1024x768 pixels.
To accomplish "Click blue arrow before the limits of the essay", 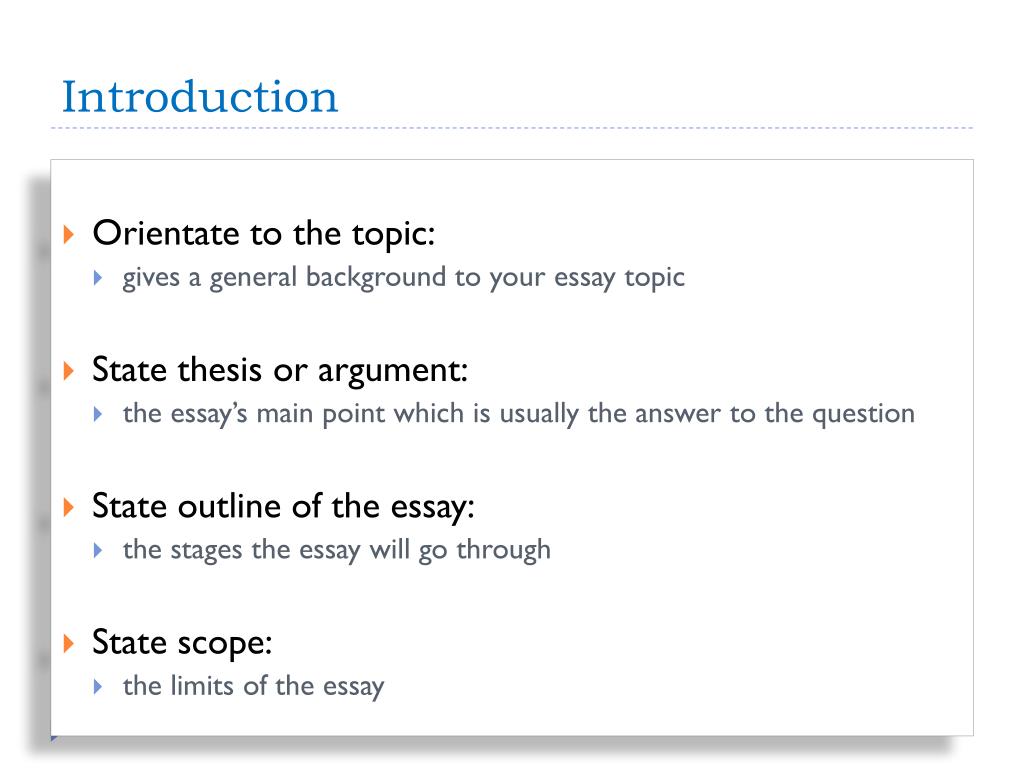I will click(x=98, y=686).
